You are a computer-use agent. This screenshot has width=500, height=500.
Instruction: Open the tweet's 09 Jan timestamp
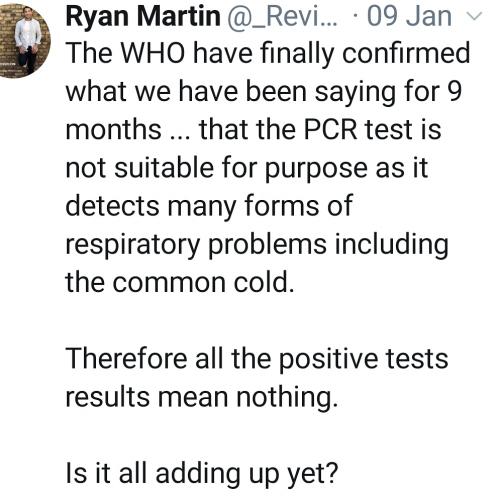[x=410, y=16]
